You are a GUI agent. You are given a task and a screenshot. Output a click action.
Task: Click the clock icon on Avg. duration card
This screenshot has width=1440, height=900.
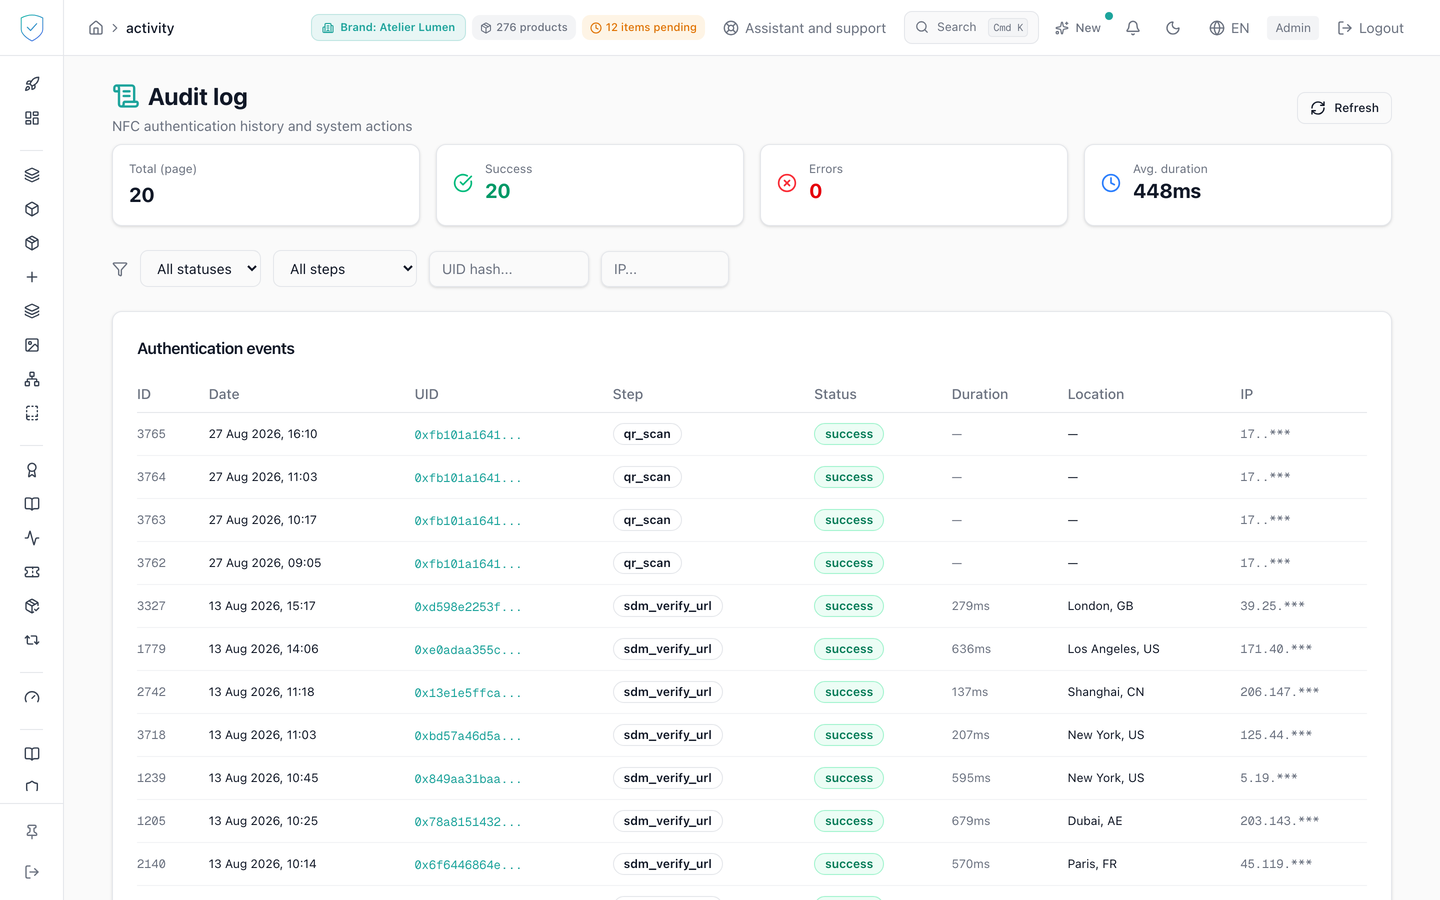pos(1111,183)
